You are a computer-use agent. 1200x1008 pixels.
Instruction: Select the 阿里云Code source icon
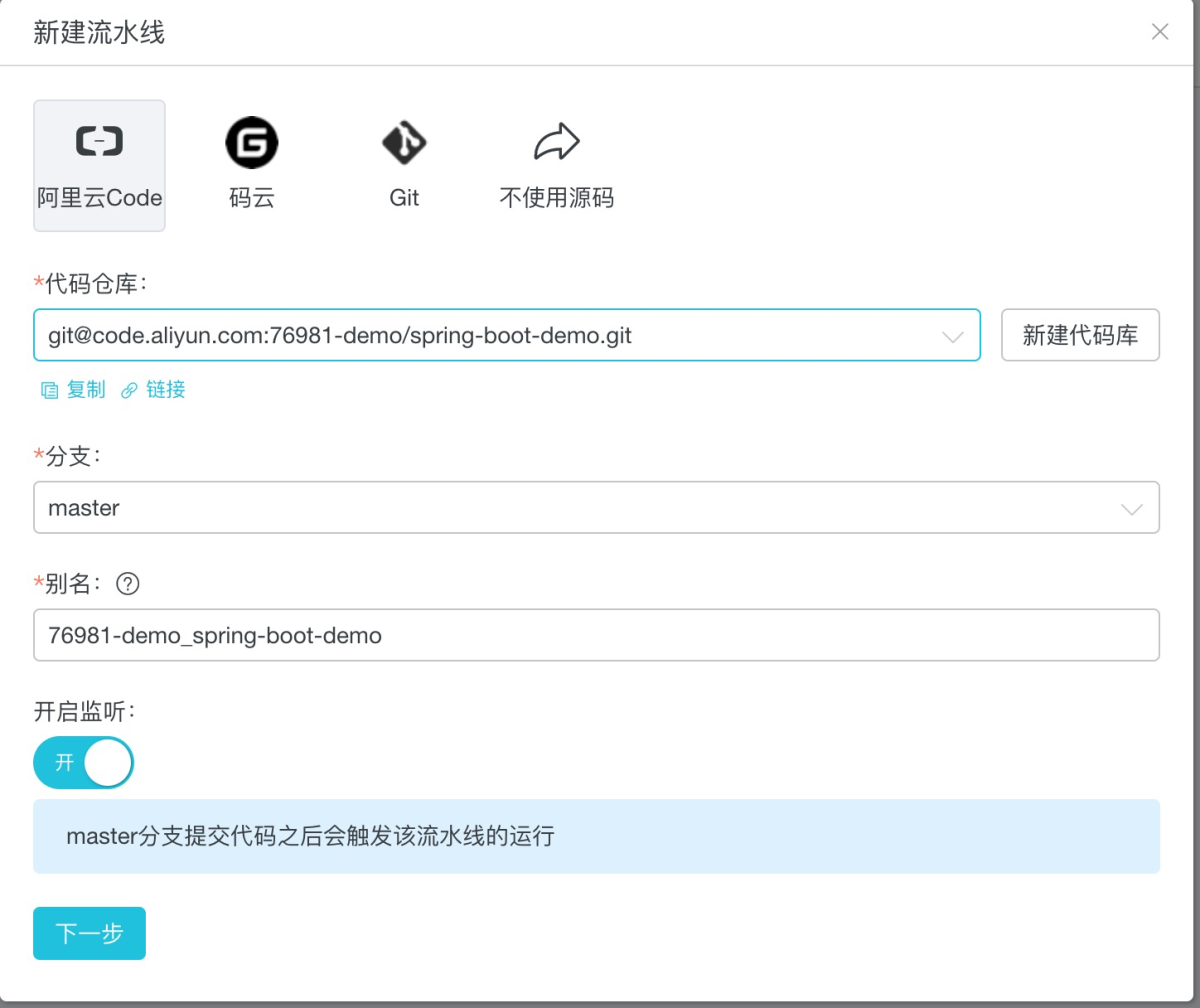coord(99,142)
